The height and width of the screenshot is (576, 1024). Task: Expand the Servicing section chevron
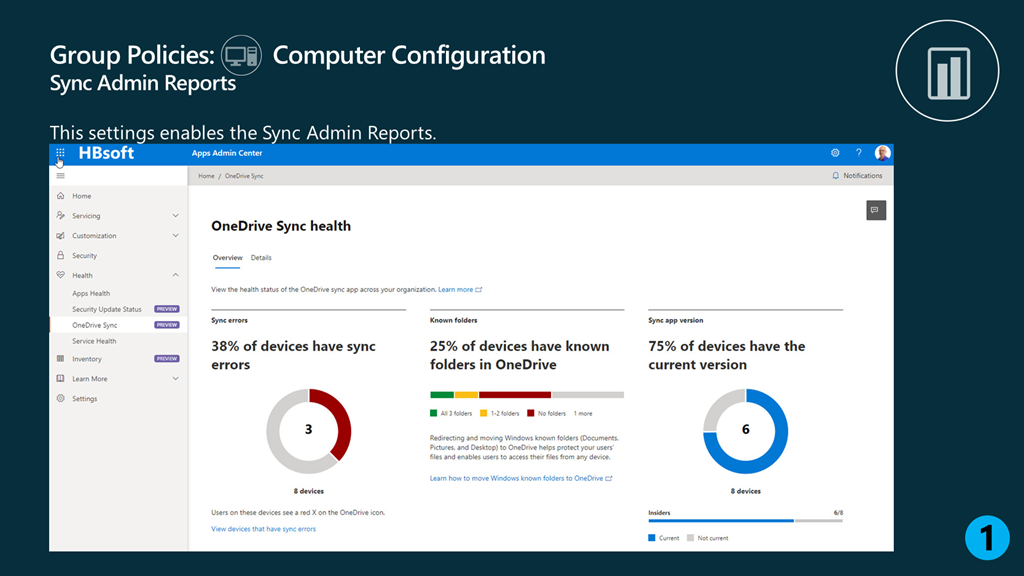point(176,216)
